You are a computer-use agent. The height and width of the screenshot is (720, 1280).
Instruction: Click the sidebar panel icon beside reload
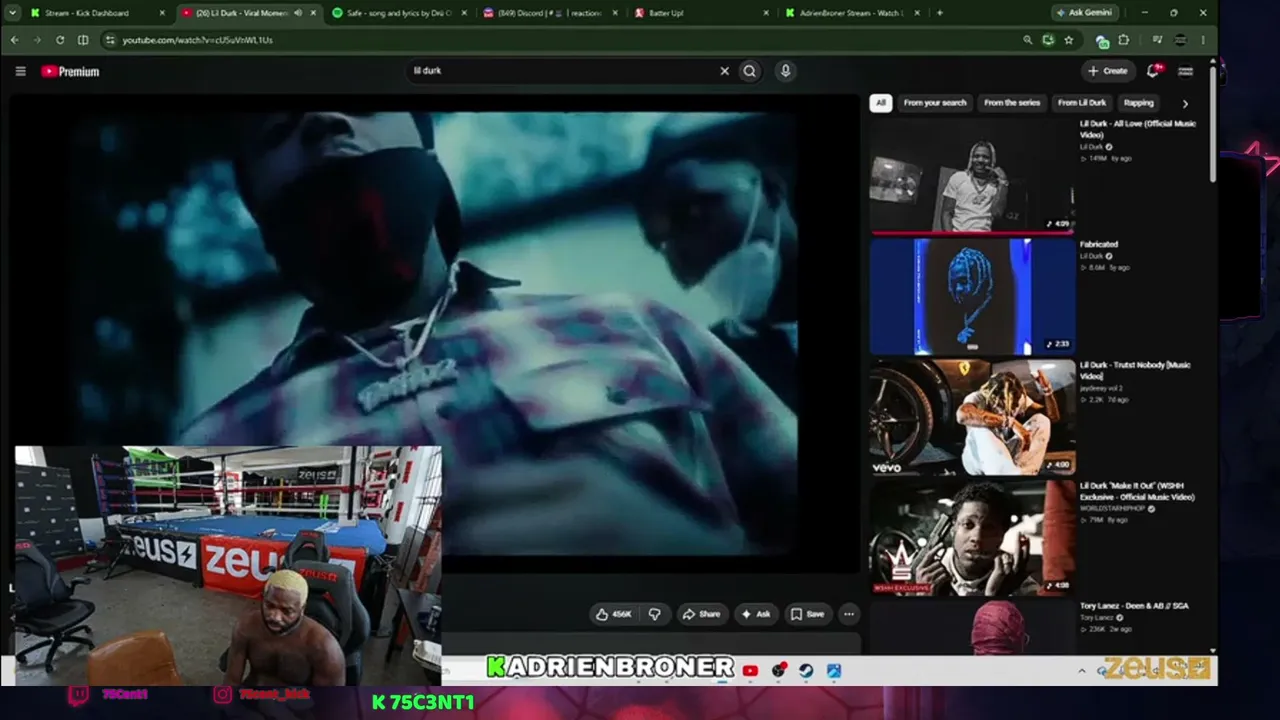[83, 40]
